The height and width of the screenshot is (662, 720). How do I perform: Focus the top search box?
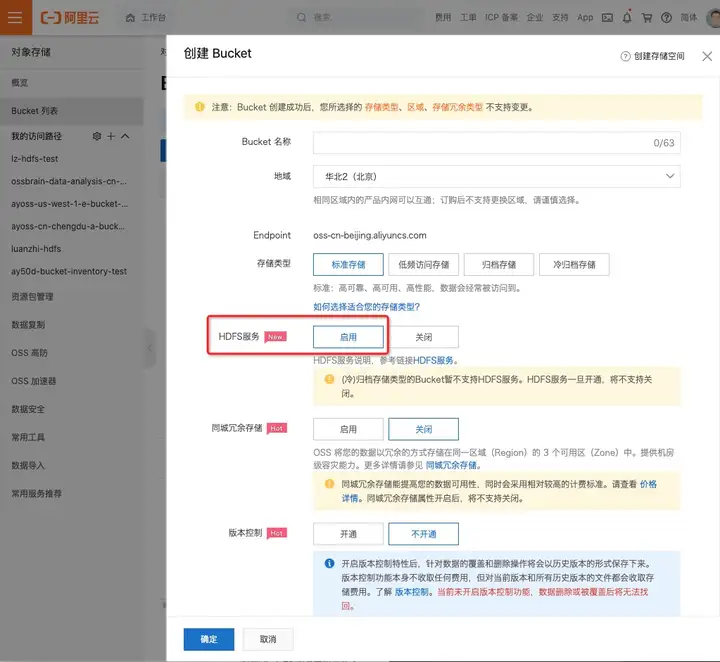[358, 17]
